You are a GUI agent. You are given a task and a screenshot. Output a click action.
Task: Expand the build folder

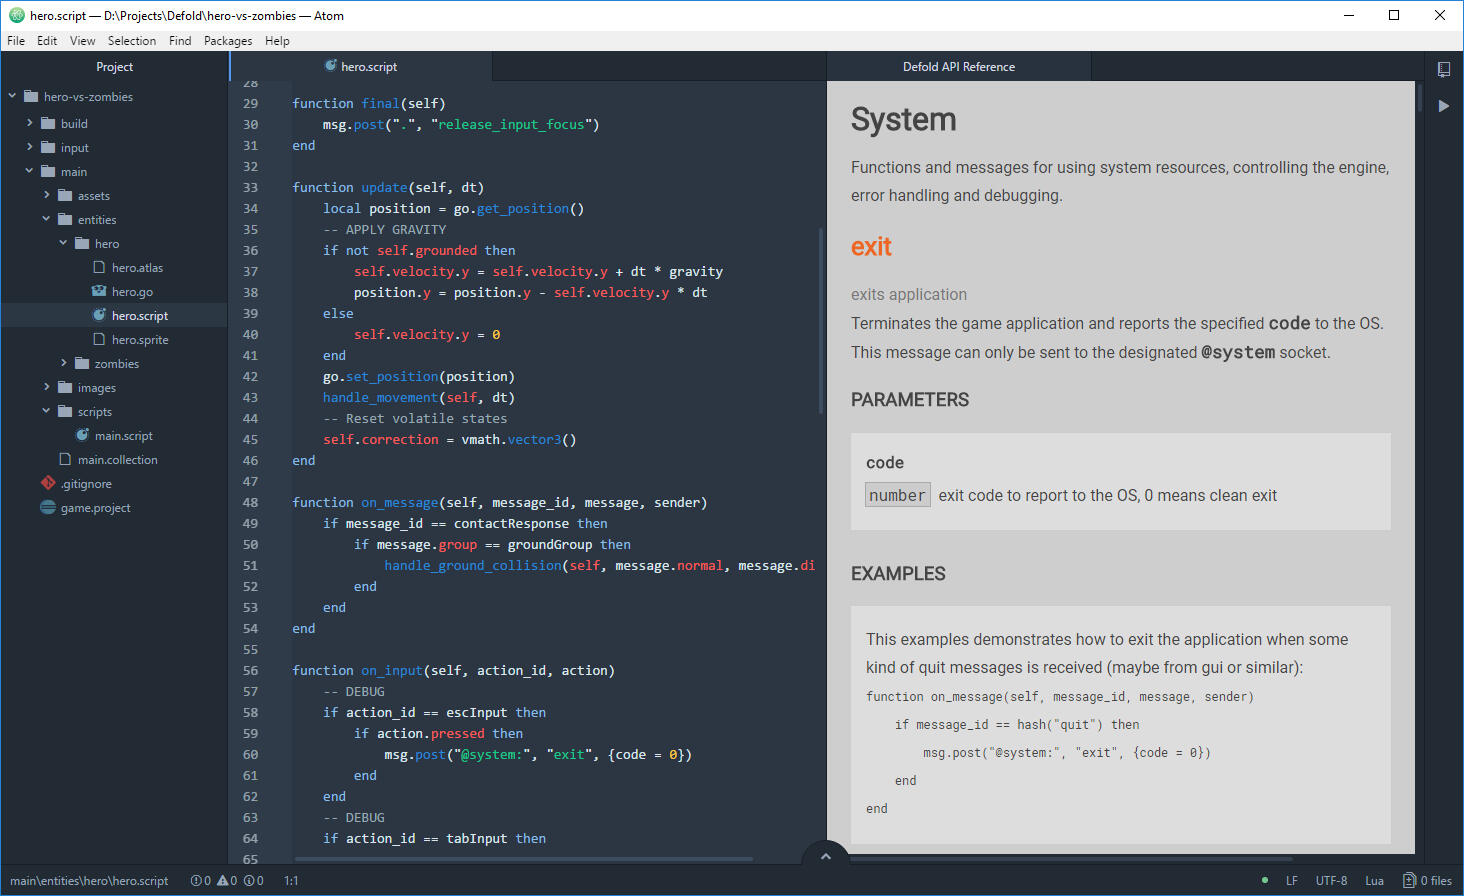(x=31, y=122)
